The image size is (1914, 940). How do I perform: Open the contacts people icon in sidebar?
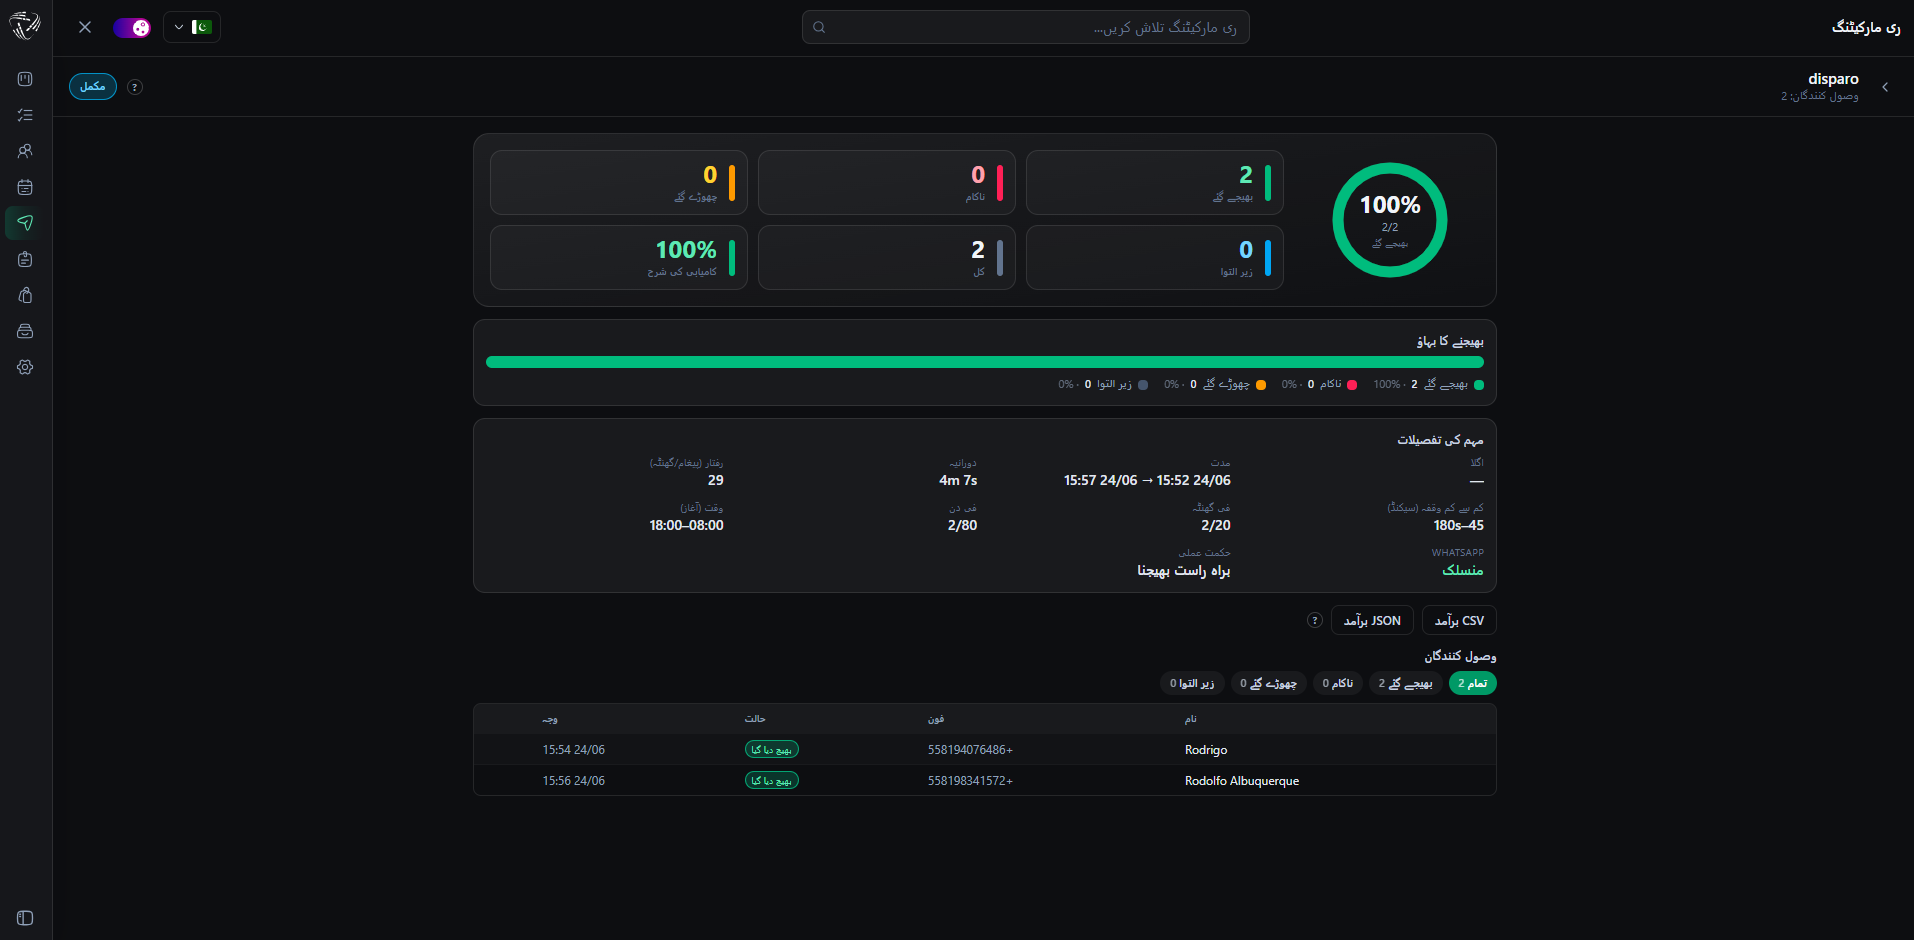25,151
